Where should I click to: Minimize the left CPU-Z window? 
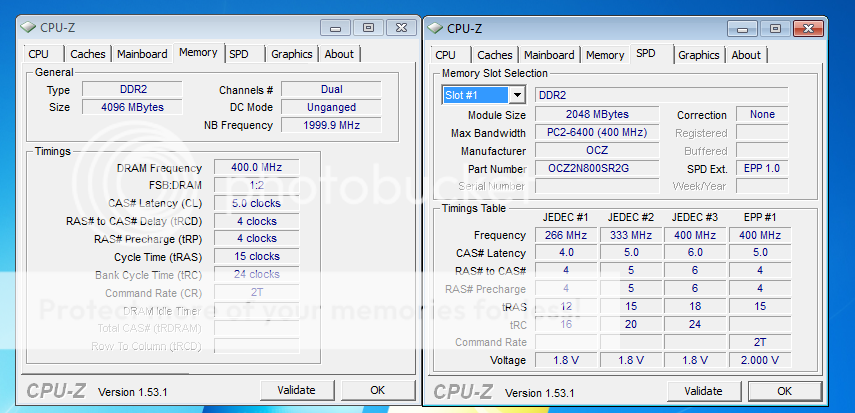(x=338, y=27)
